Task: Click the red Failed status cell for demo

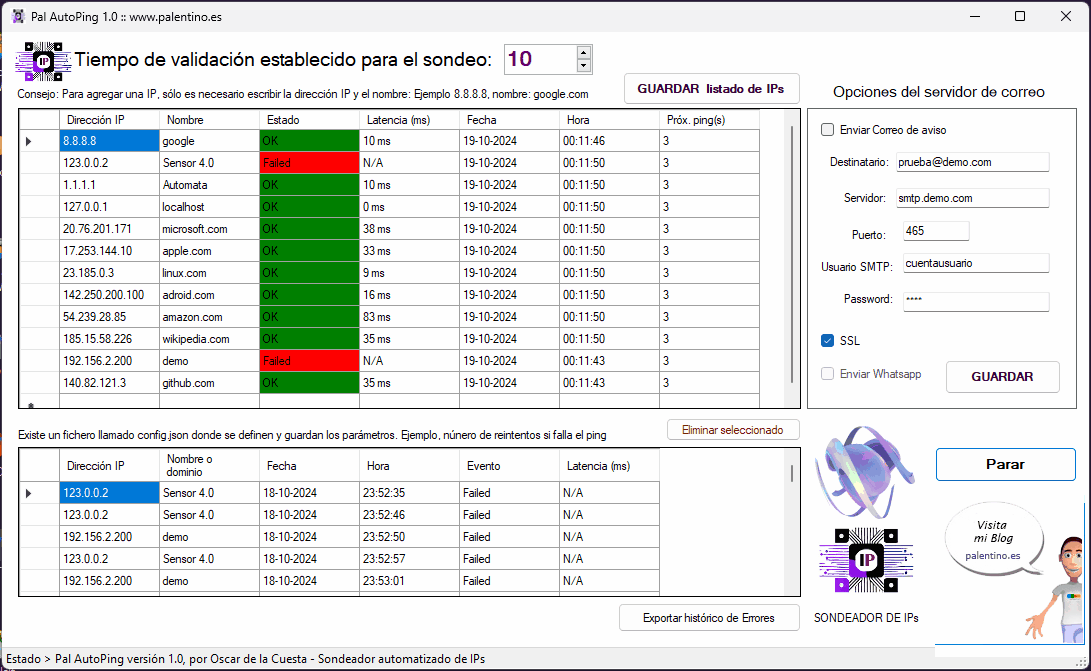Action: coord(309,361)
